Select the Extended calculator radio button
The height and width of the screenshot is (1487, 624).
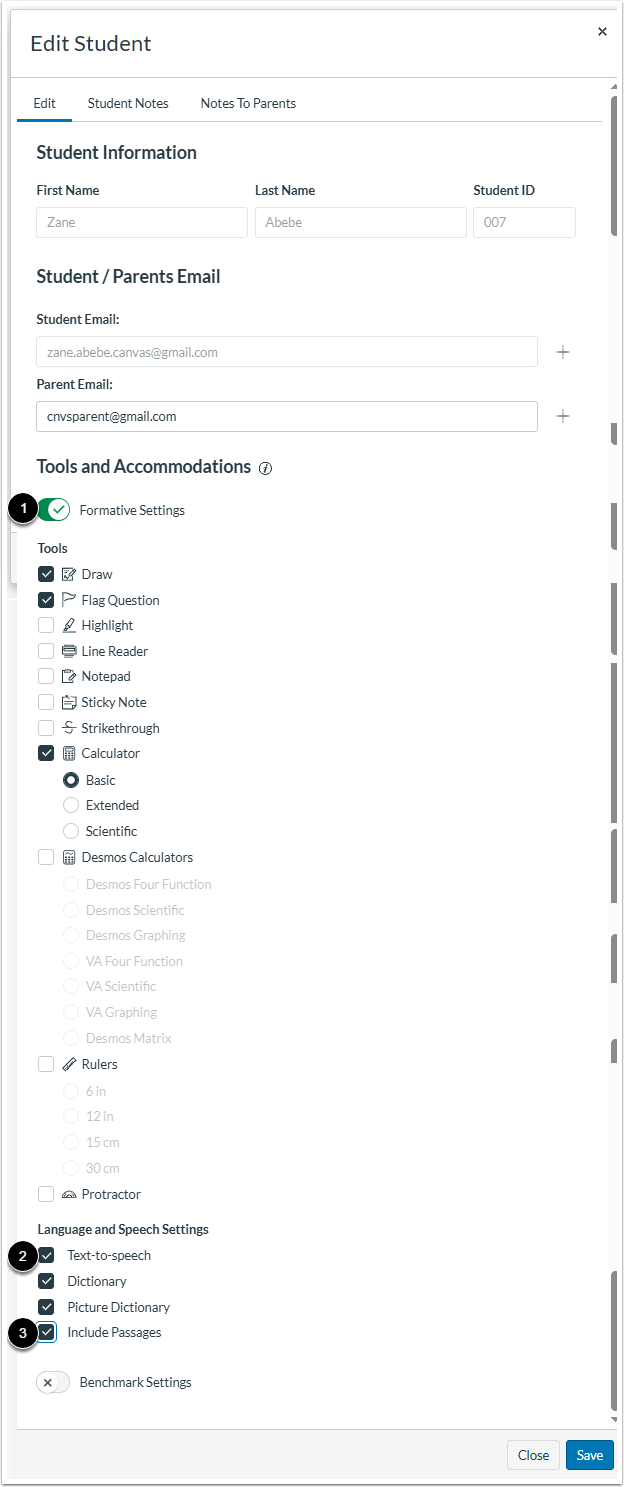coord(71,804)
